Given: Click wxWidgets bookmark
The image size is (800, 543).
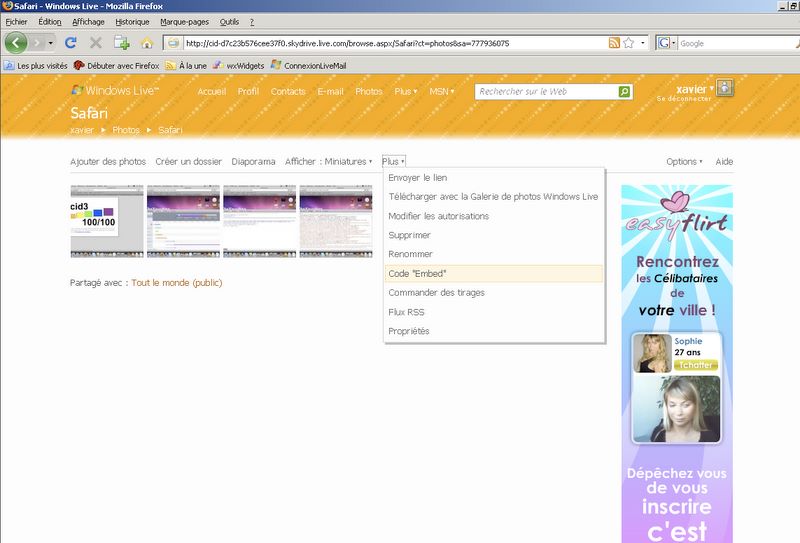Looking at the screenshot, I should point(238,65).
